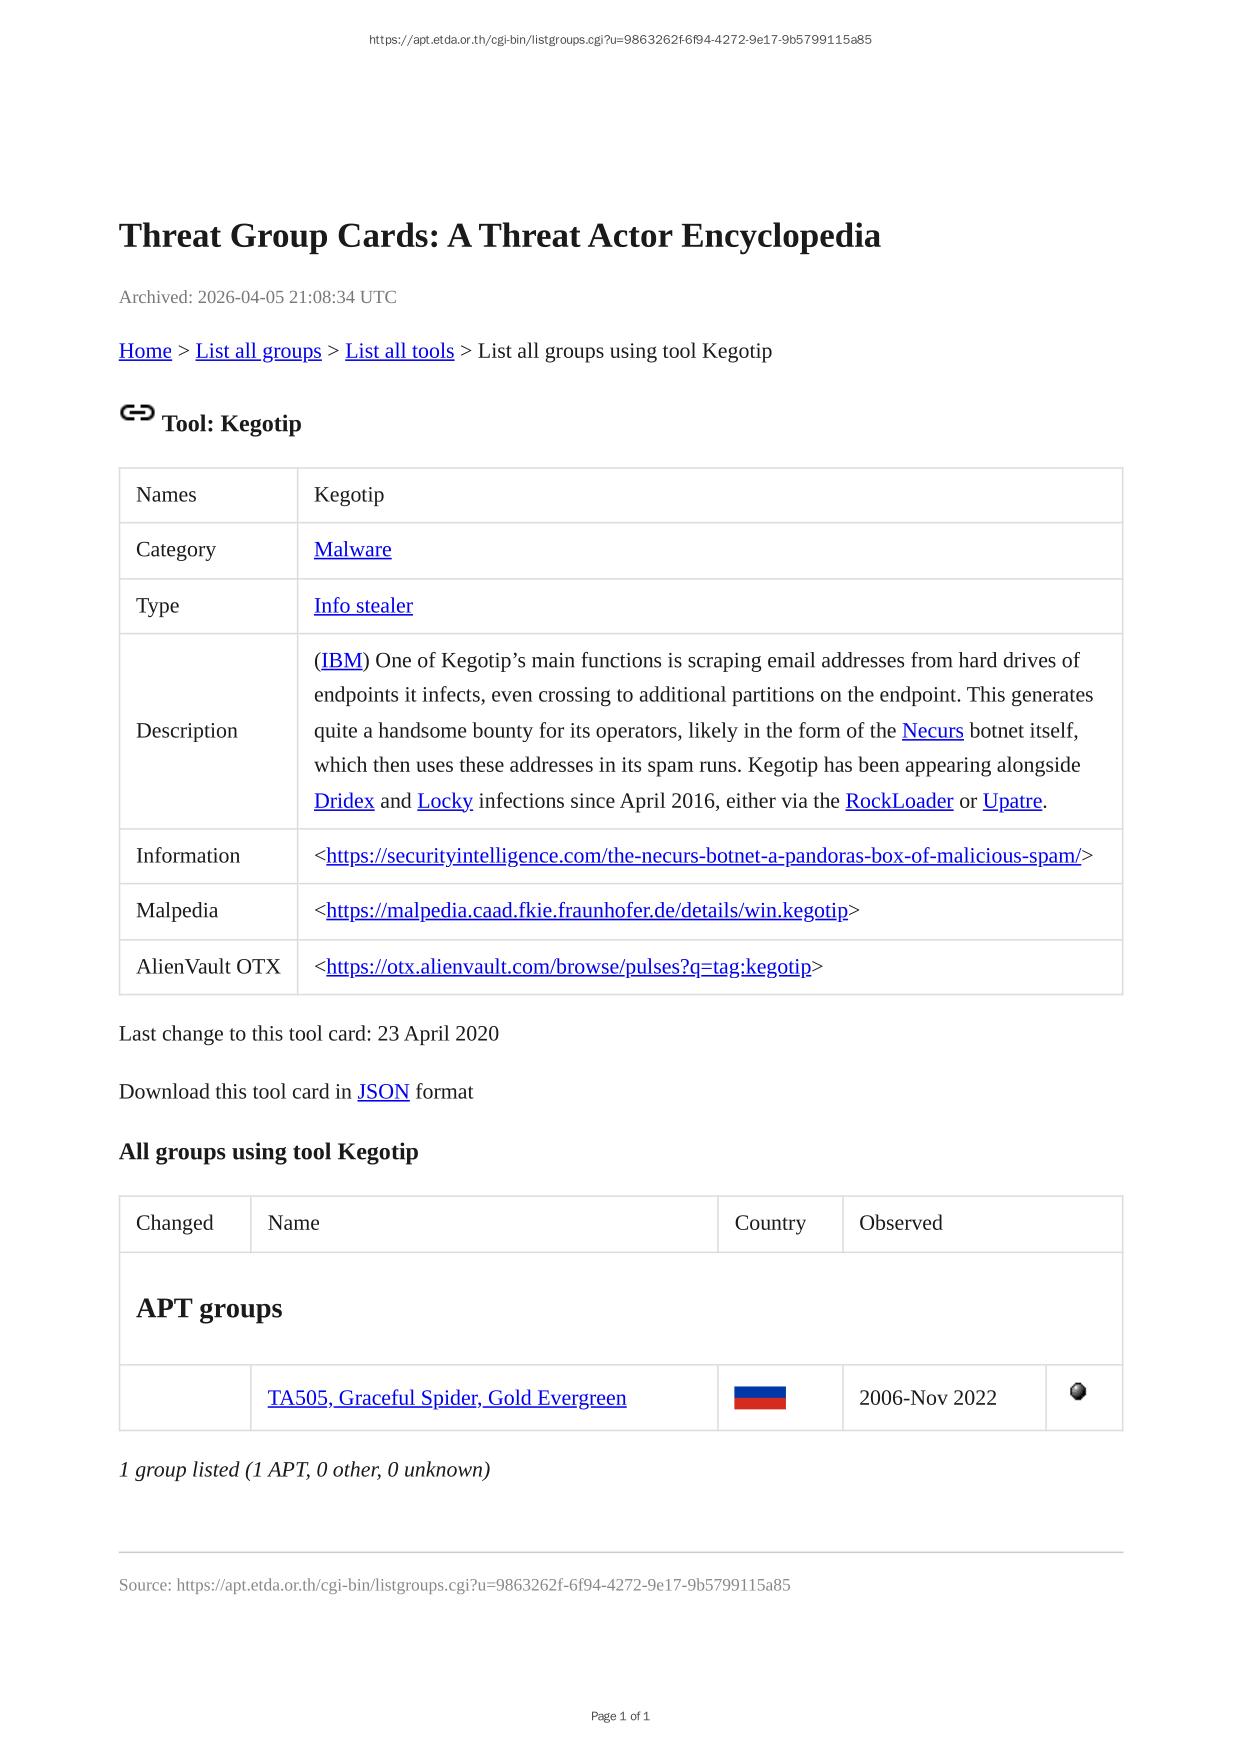1242x1756 pixels.
Task: Select the Info stealer type link
Action: click(363, 606)
